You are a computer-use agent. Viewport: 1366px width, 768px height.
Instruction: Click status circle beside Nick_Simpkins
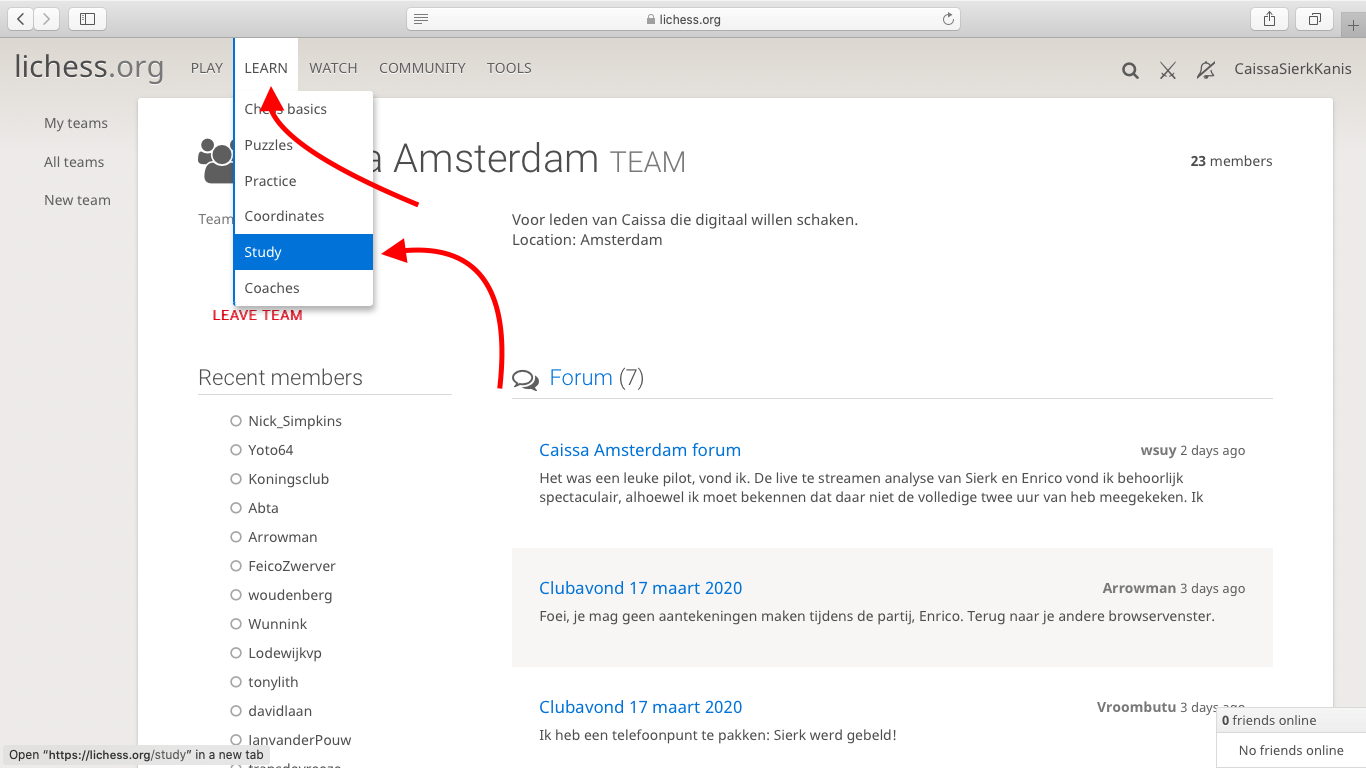point(236,421)
